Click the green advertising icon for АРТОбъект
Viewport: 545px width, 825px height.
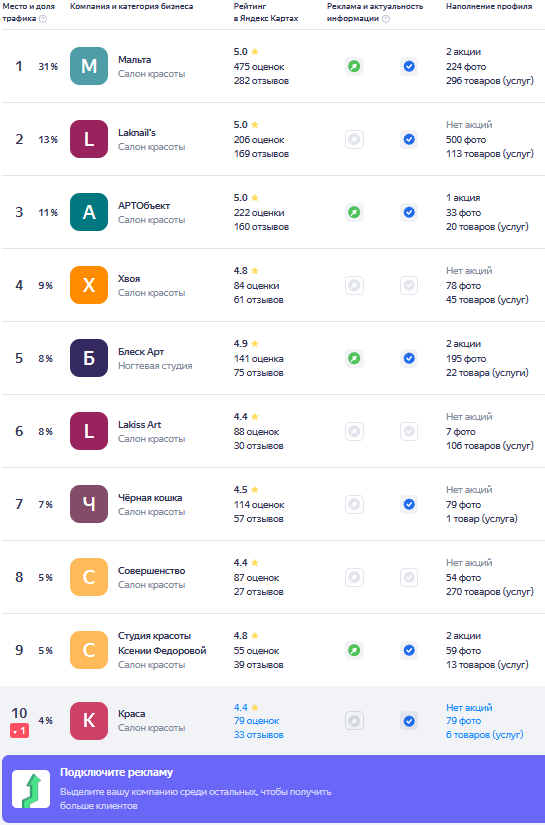355,213
